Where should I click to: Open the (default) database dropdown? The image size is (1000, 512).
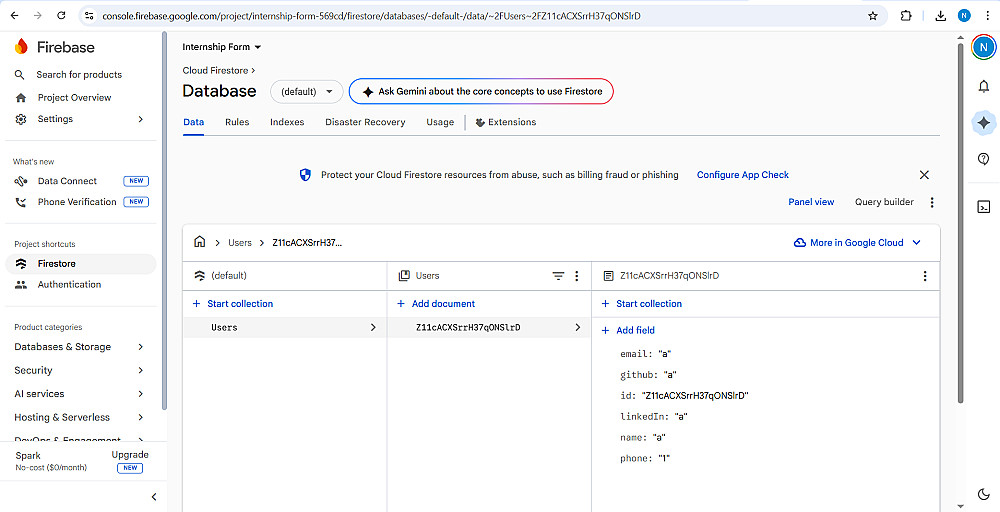point(306,91)
